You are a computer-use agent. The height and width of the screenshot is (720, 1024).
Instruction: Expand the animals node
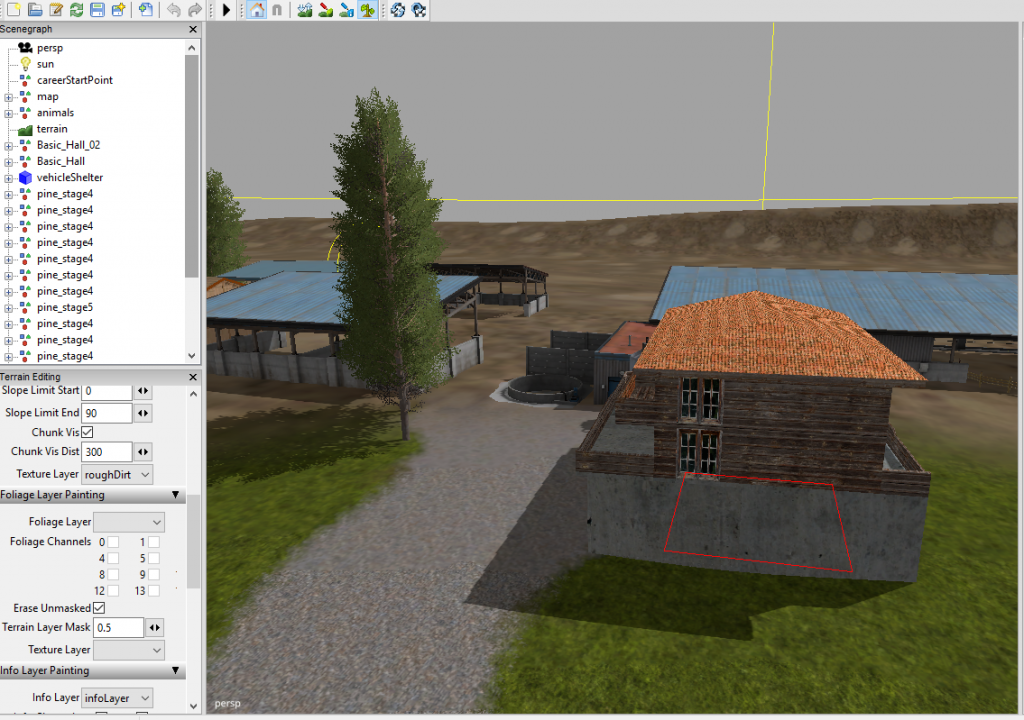(8, 114)
